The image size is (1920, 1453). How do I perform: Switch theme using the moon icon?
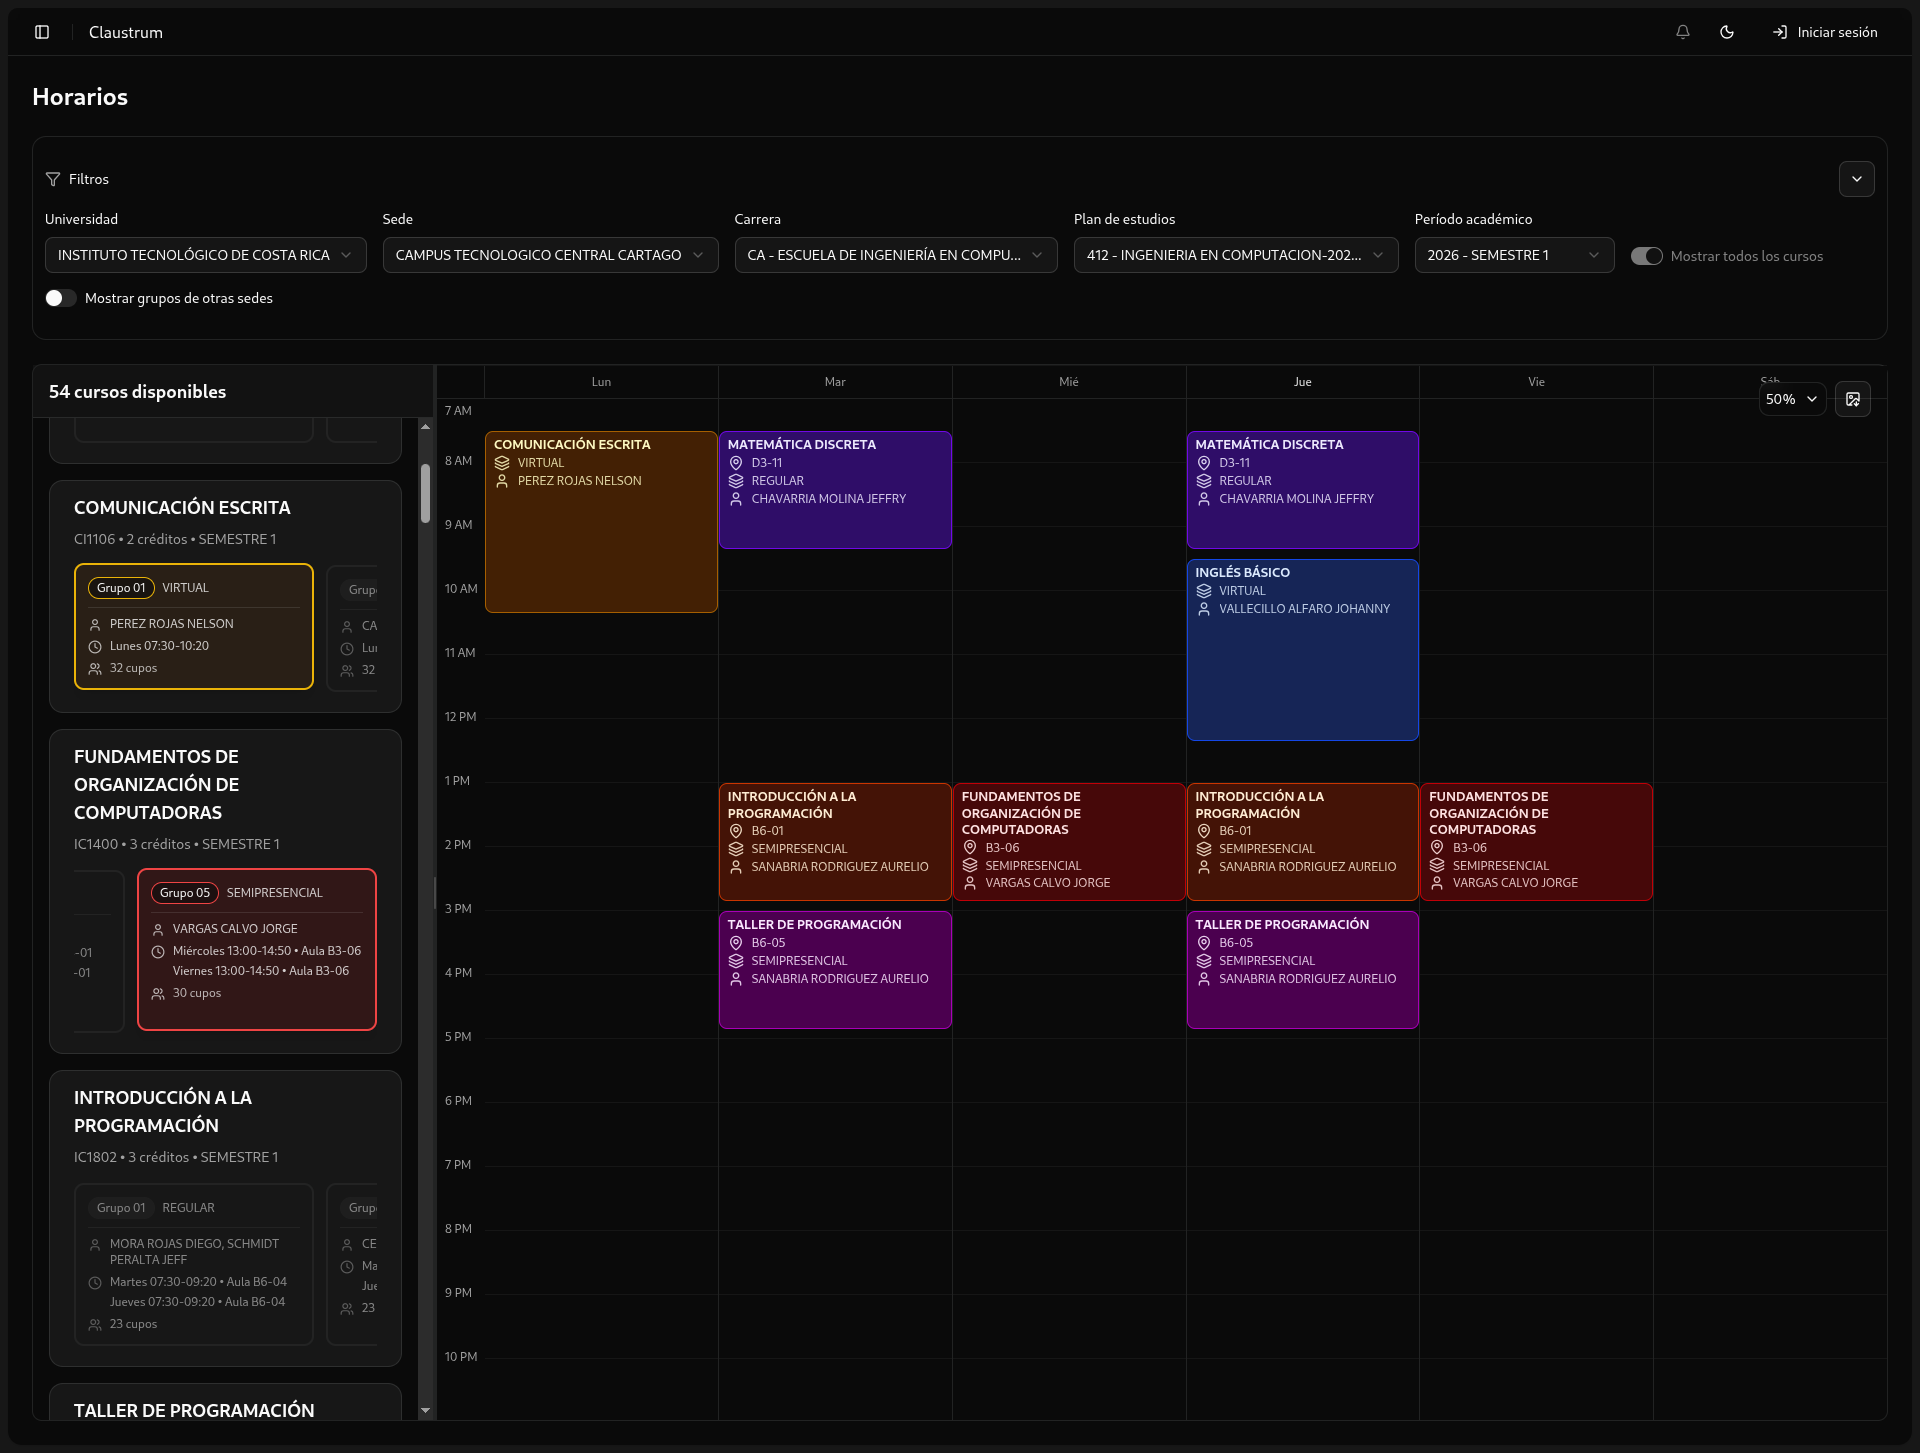[x=1727, y=32]
